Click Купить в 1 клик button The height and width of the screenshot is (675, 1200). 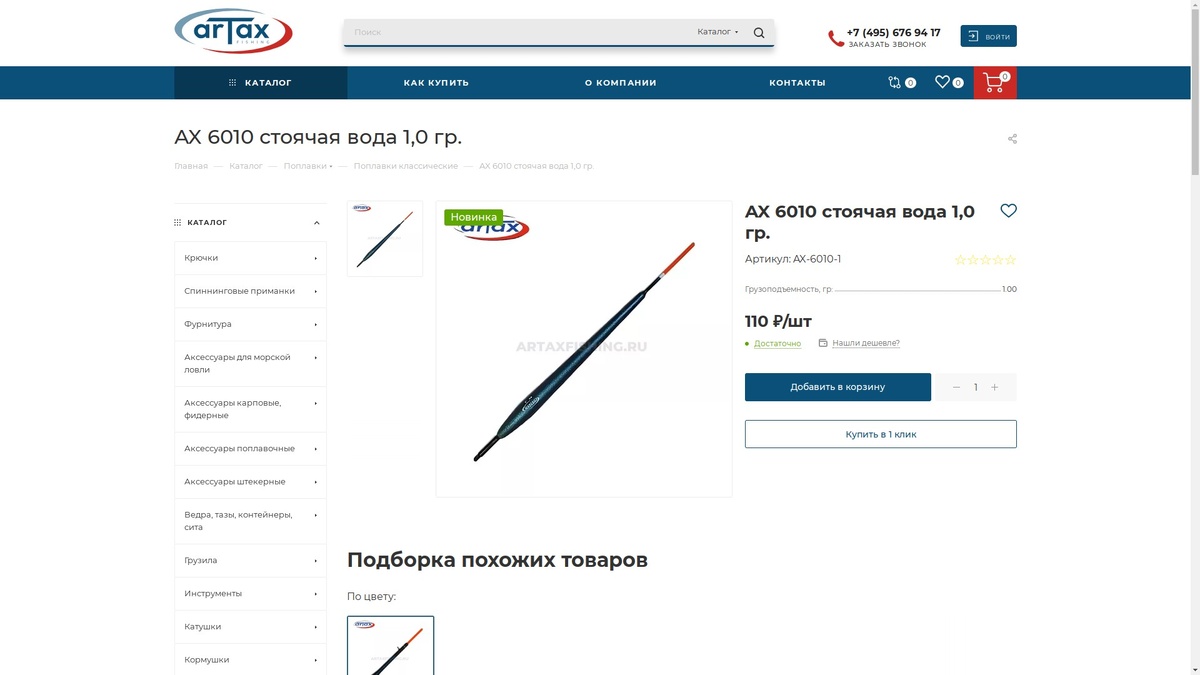tap(880, 434)
